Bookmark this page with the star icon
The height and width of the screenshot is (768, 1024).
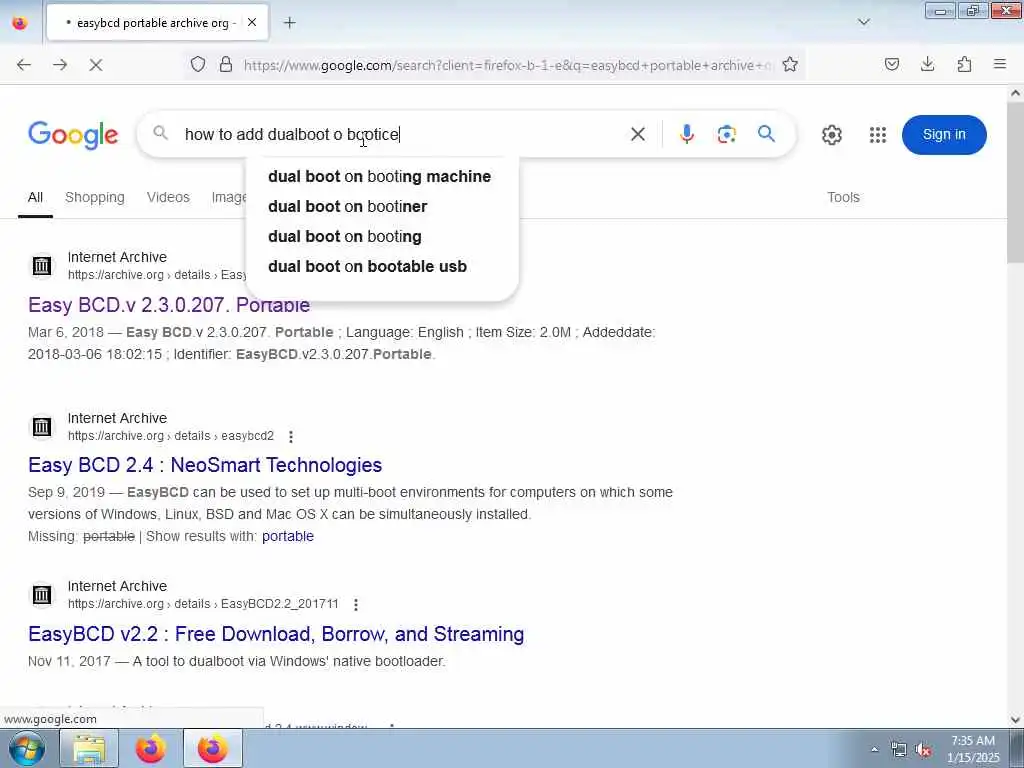[790, 64]
